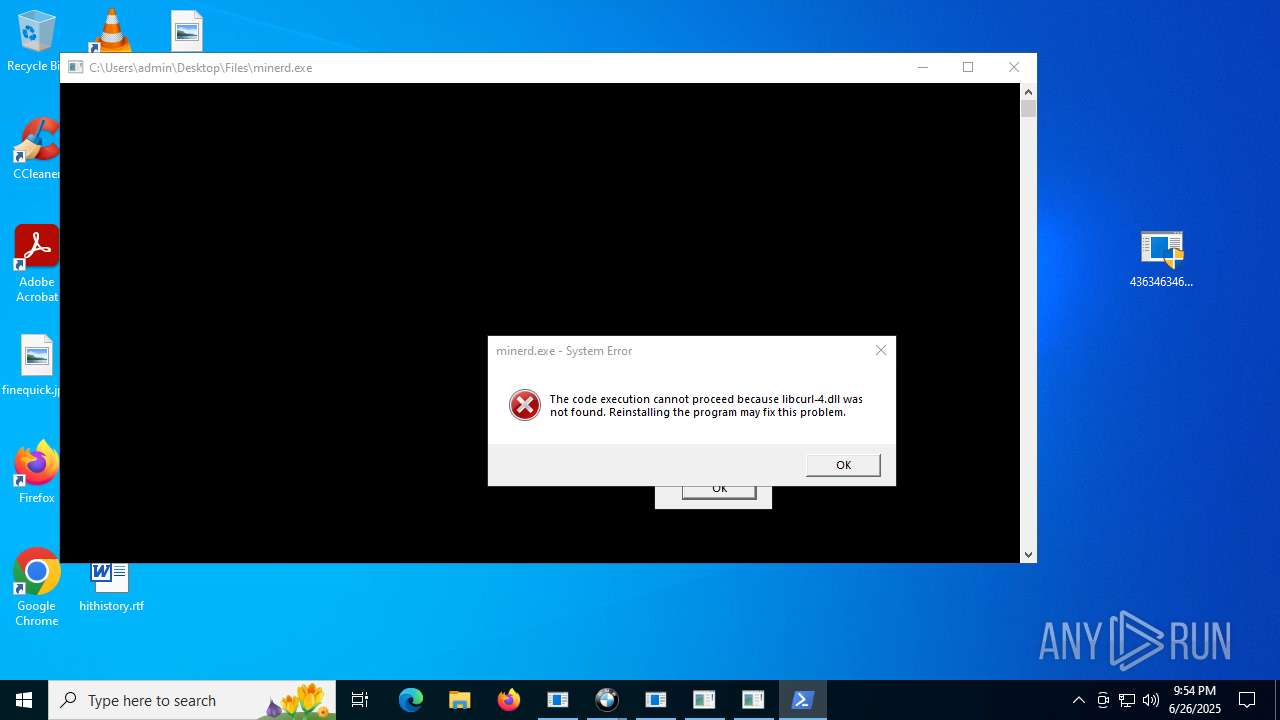Screen dimensions: 1280x720
Task: Select Firefox desktop shortcut
Action: click(36, 472)
